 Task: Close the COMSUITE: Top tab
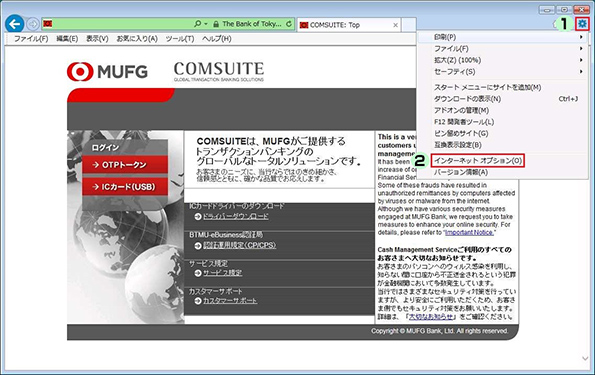395,25
